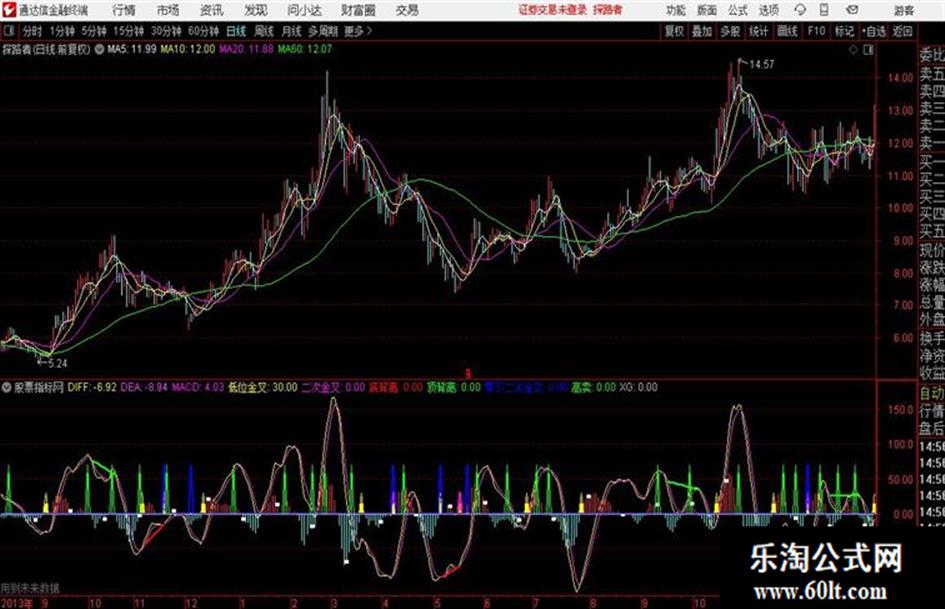The width and height of the screenshot is (945, 609).
Task: Click the DIFF: -6.92 indicator value
Action: pos(92,387)
